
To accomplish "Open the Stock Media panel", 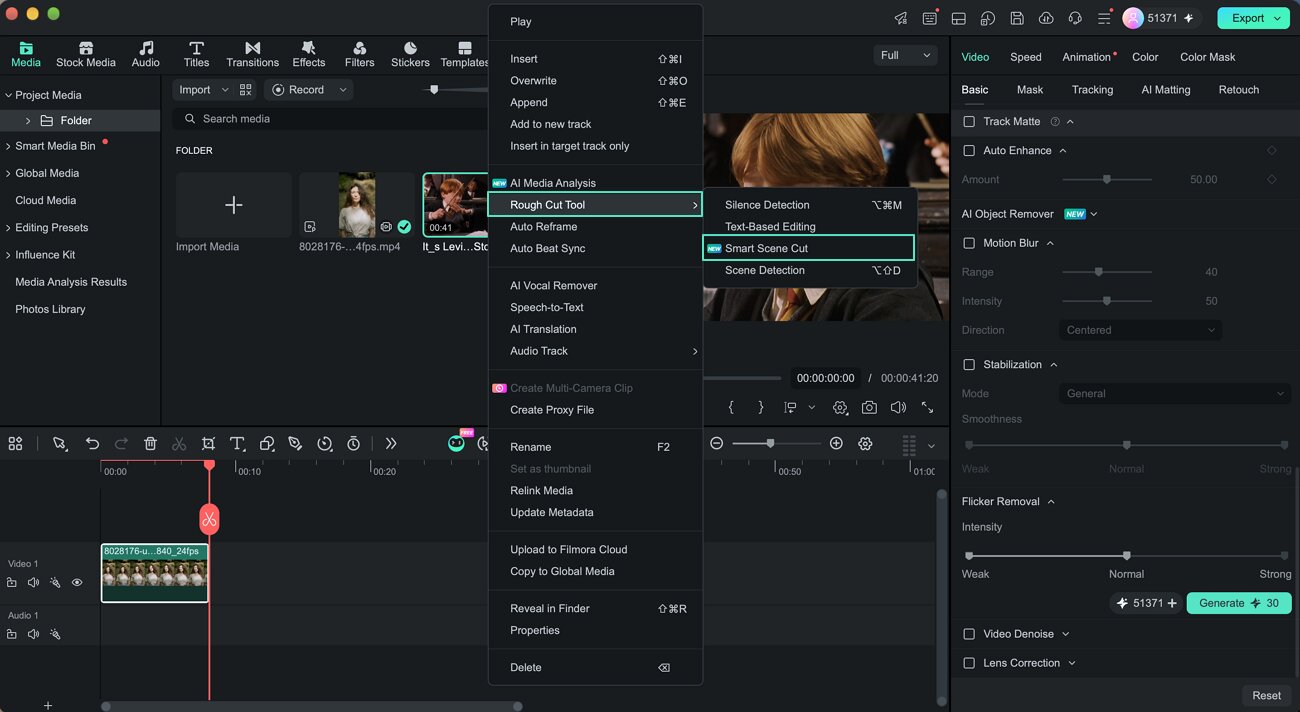I will click(x=86, y=54).
